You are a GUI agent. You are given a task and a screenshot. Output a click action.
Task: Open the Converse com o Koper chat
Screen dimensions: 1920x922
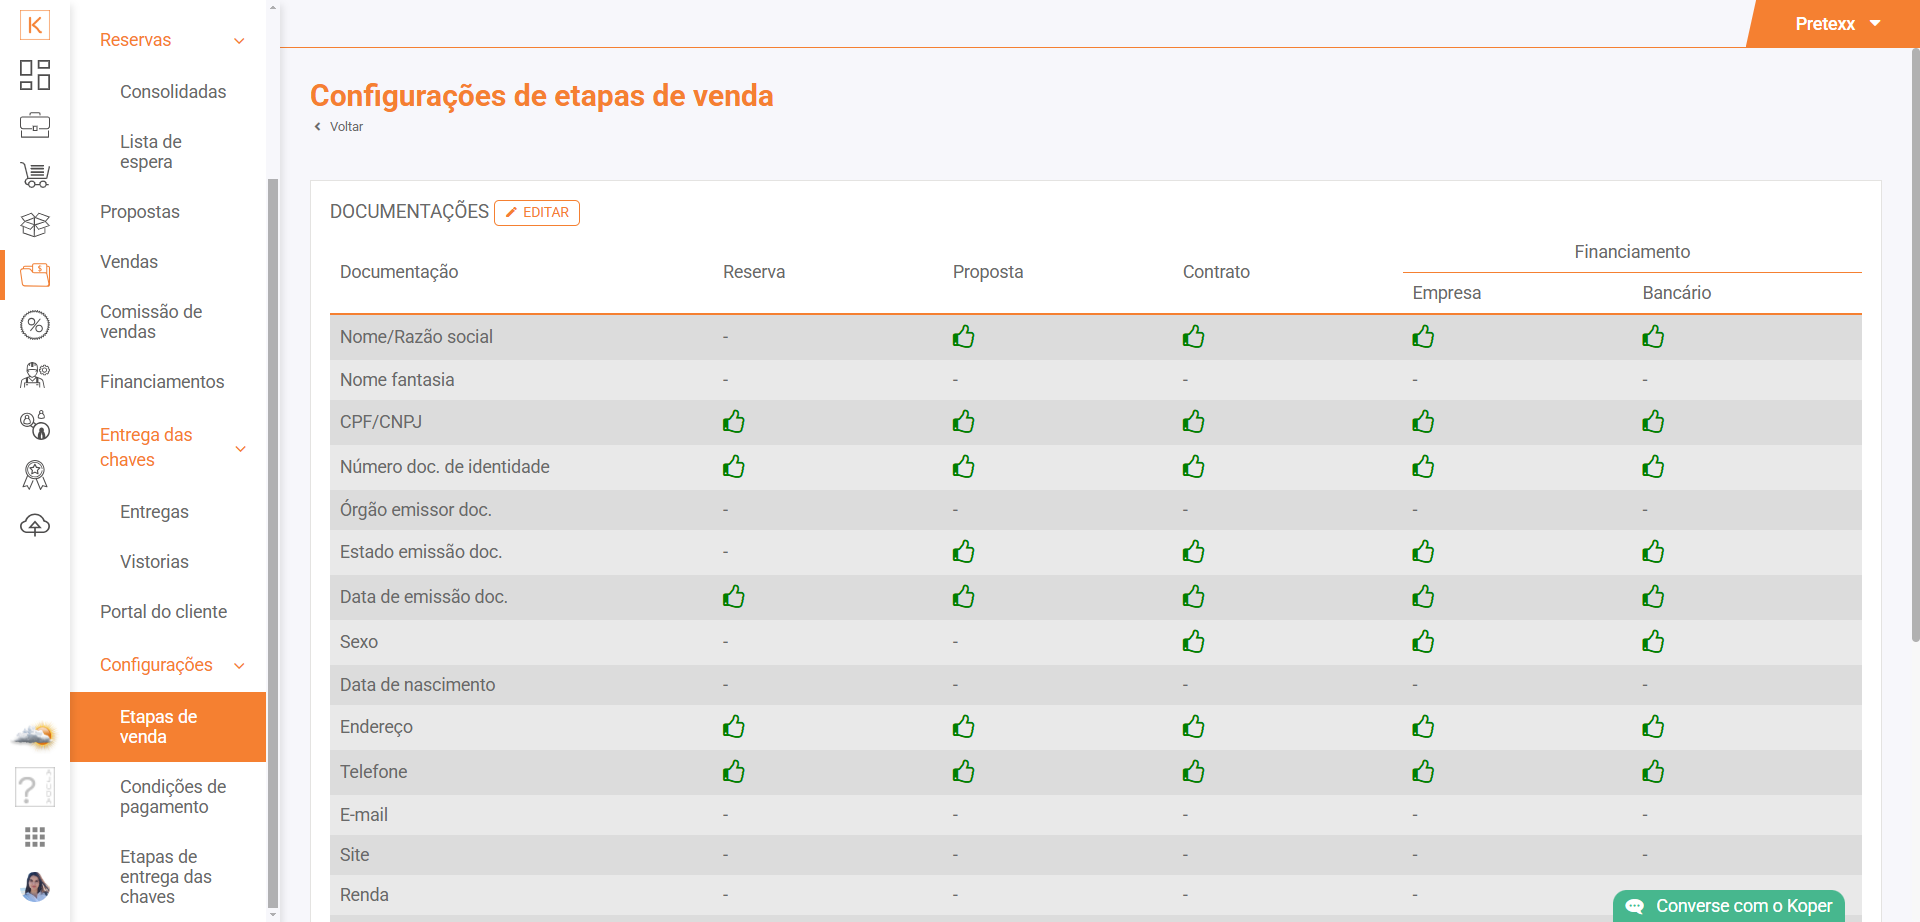click(1729, 906)
